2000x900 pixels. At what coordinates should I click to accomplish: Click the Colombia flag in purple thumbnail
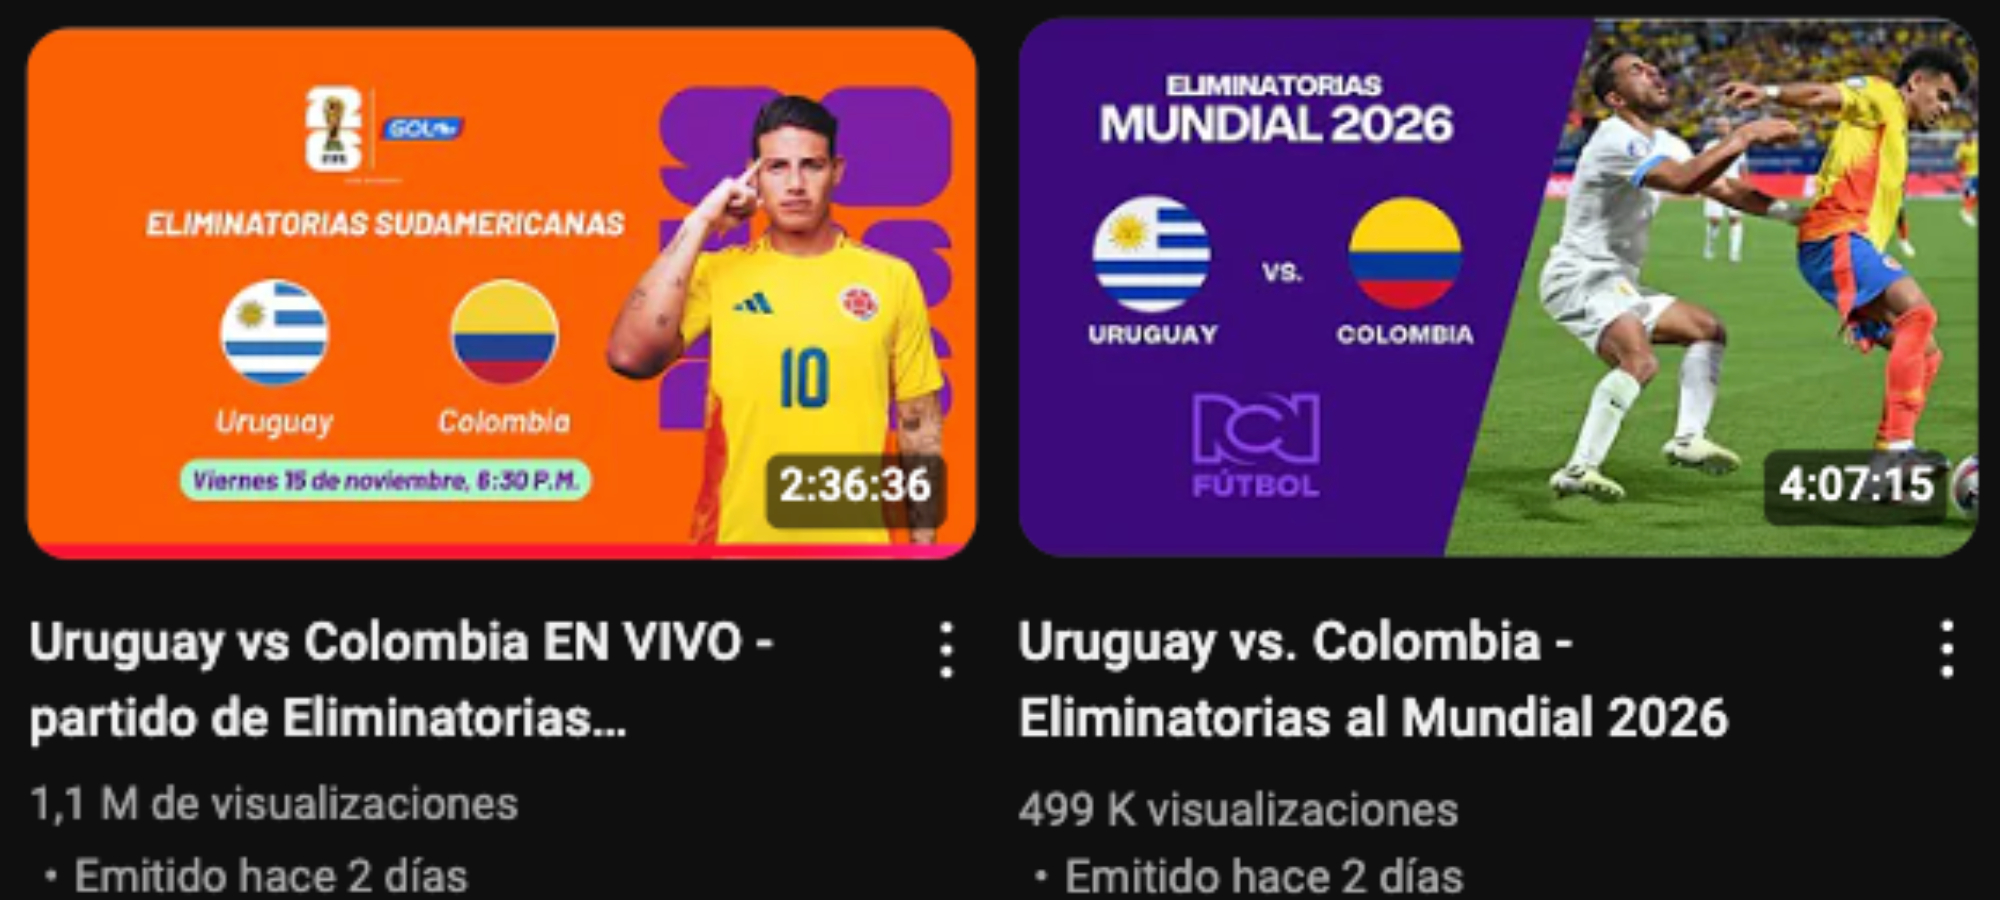click(x=1405, y=254)
